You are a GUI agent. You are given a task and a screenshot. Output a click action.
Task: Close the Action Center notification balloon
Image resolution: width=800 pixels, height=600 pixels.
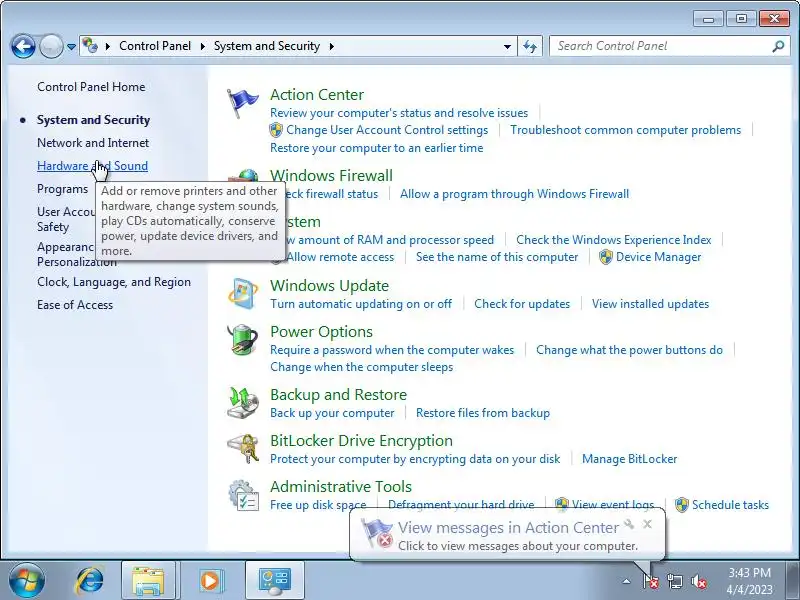(647, 524)
